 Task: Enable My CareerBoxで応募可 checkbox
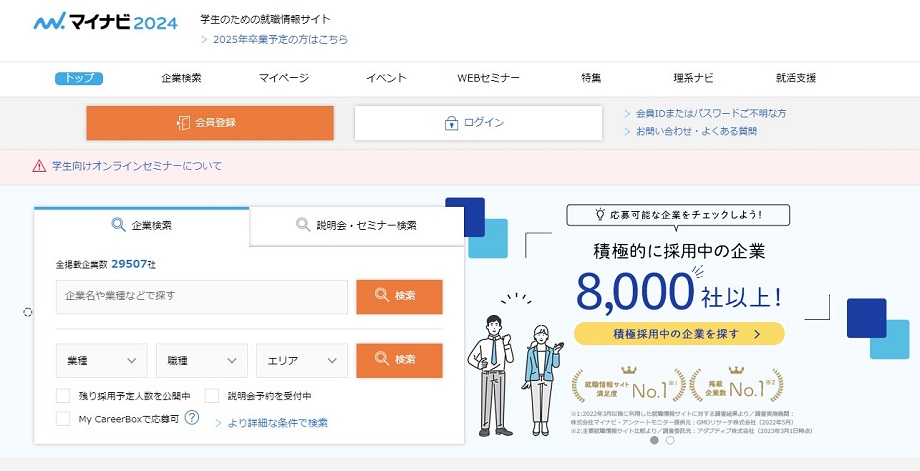pos(63,419)
